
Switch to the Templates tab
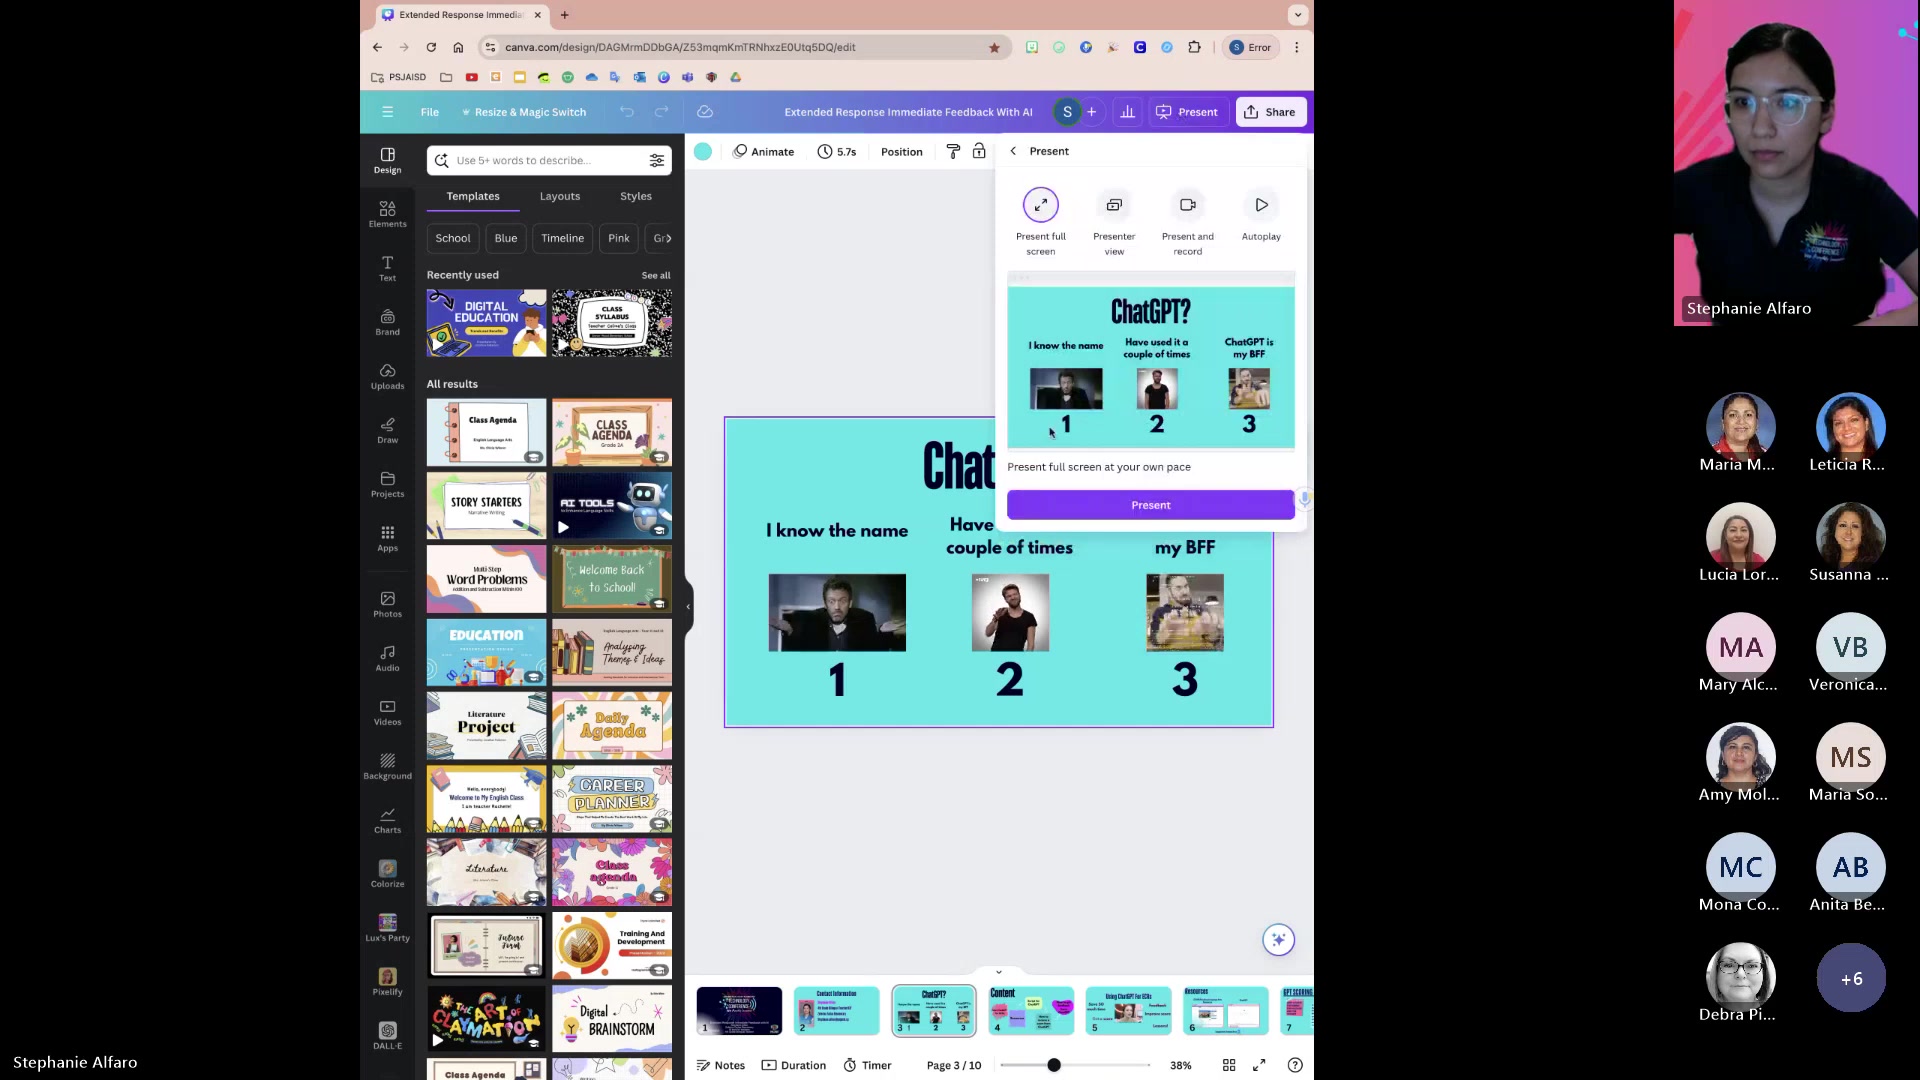[x=473, y=196]
